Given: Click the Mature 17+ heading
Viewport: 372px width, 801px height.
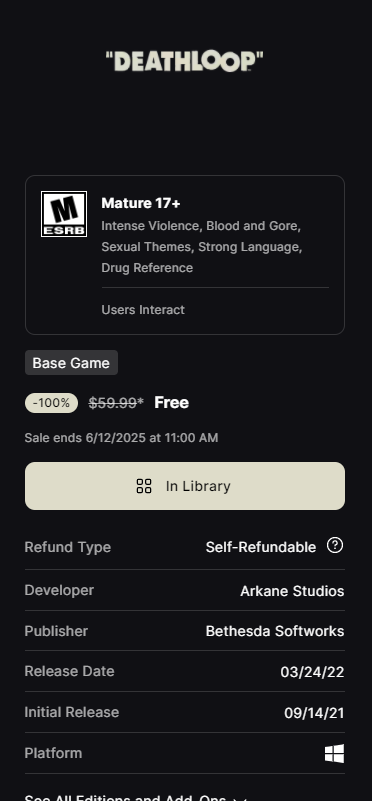Looking at the screenshot, I should pyautogui.click(x=141, y=203).
